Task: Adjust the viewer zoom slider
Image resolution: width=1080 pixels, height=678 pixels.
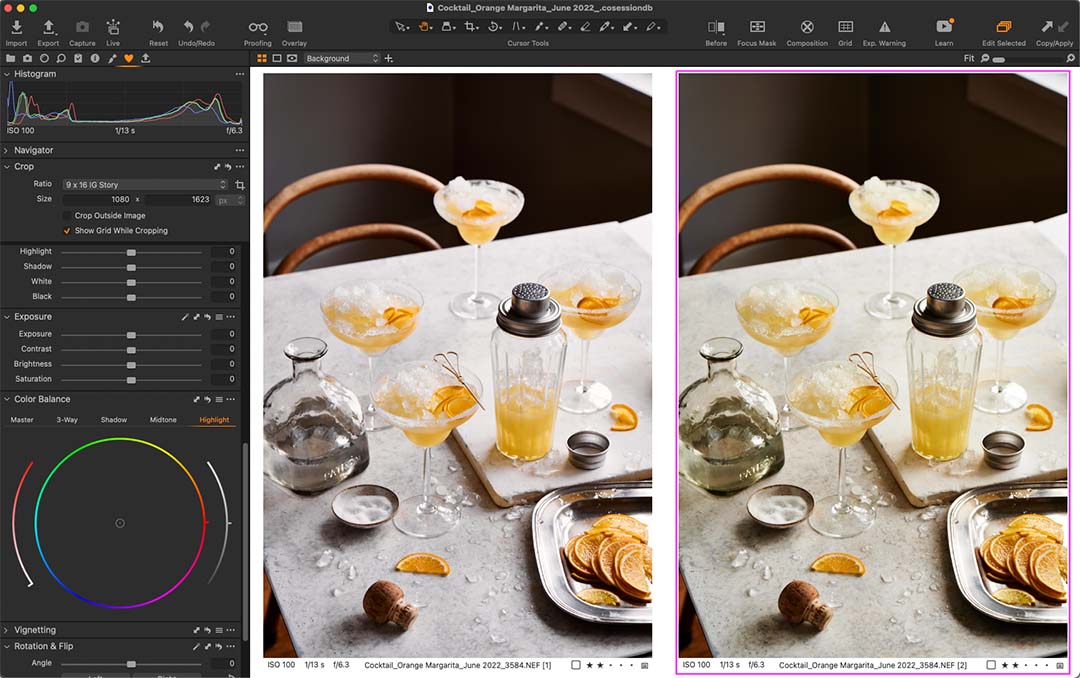Action: 999,59
